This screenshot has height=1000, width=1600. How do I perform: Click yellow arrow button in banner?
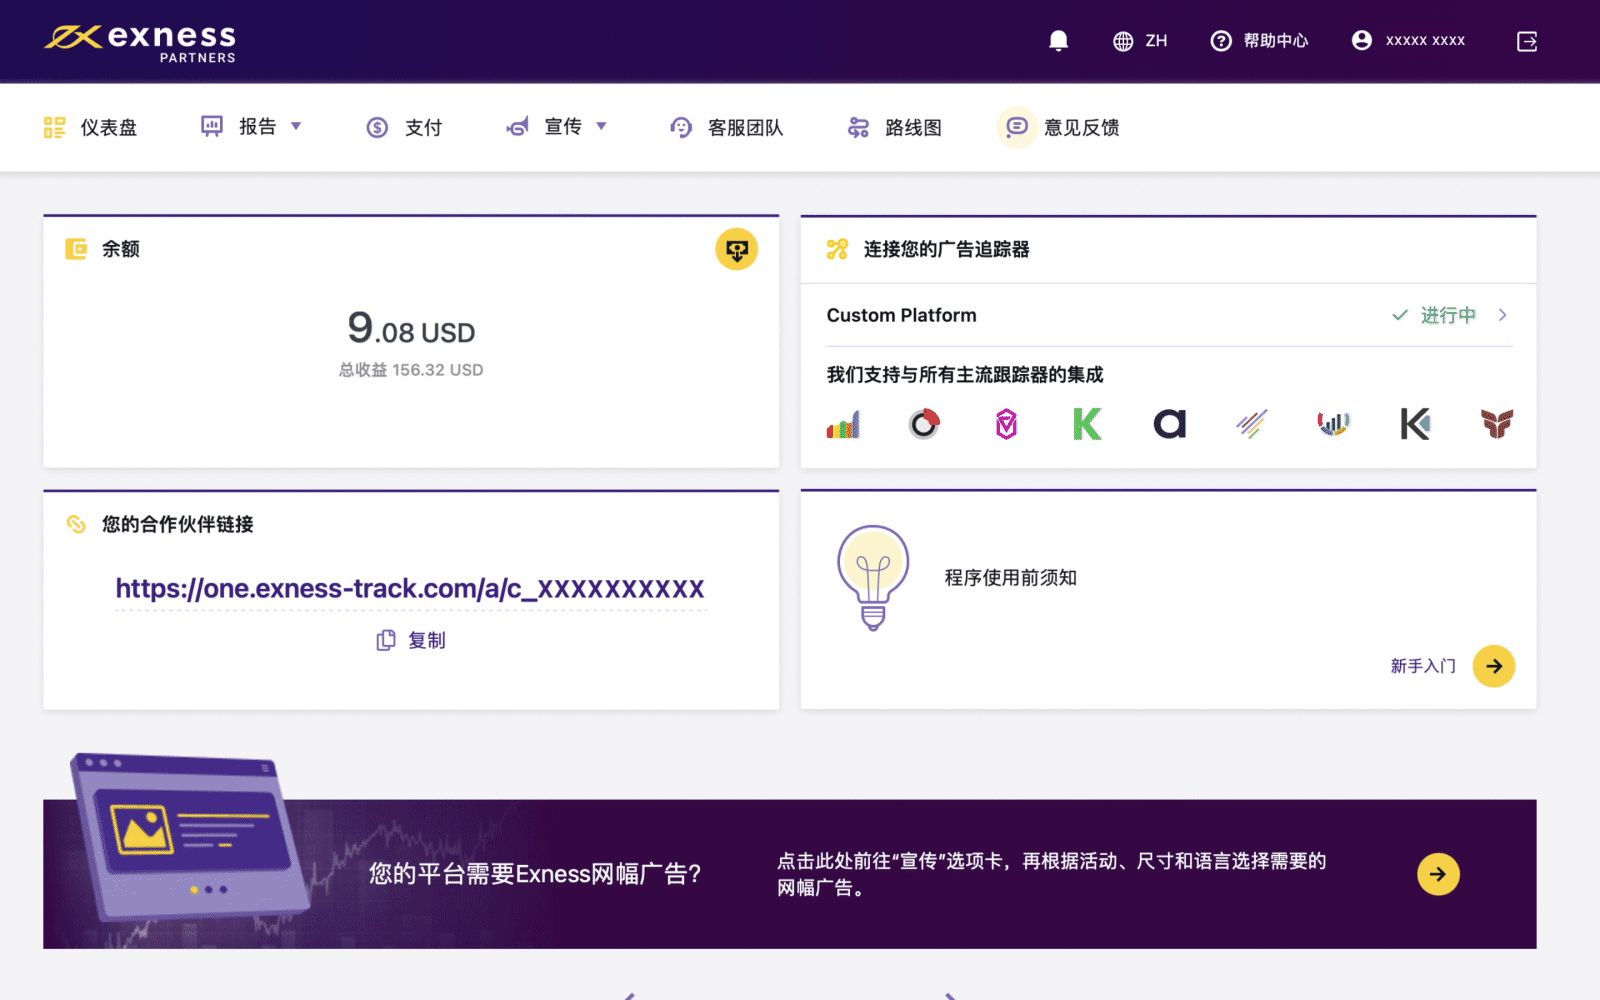tap(1438, 874)
